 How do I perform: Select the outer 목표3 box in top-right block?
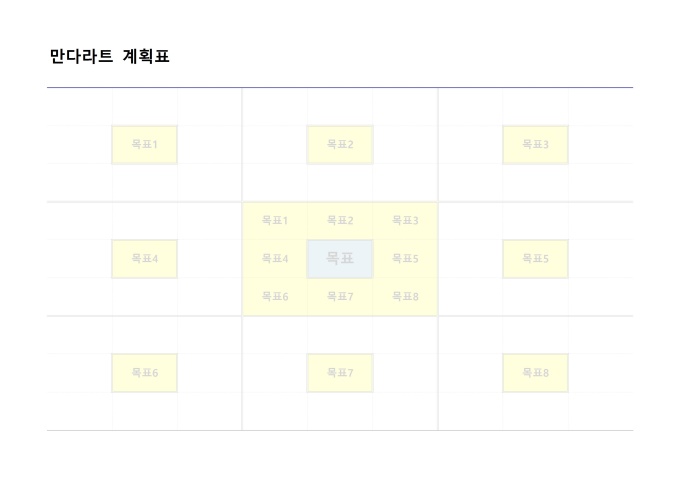click(535, 145)
